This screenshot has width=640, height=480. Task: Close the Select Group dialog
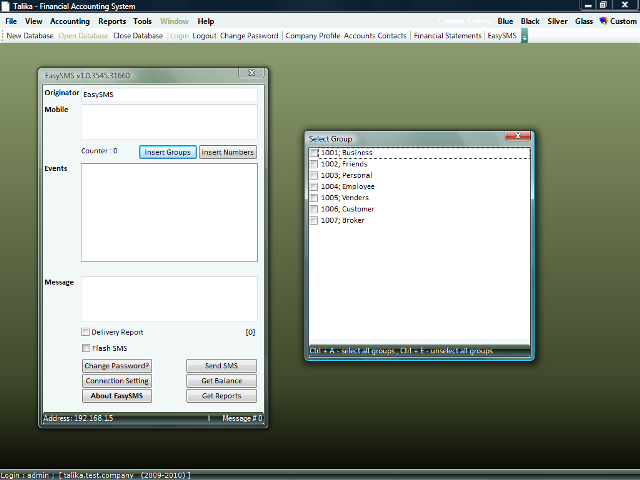[518, 137]
